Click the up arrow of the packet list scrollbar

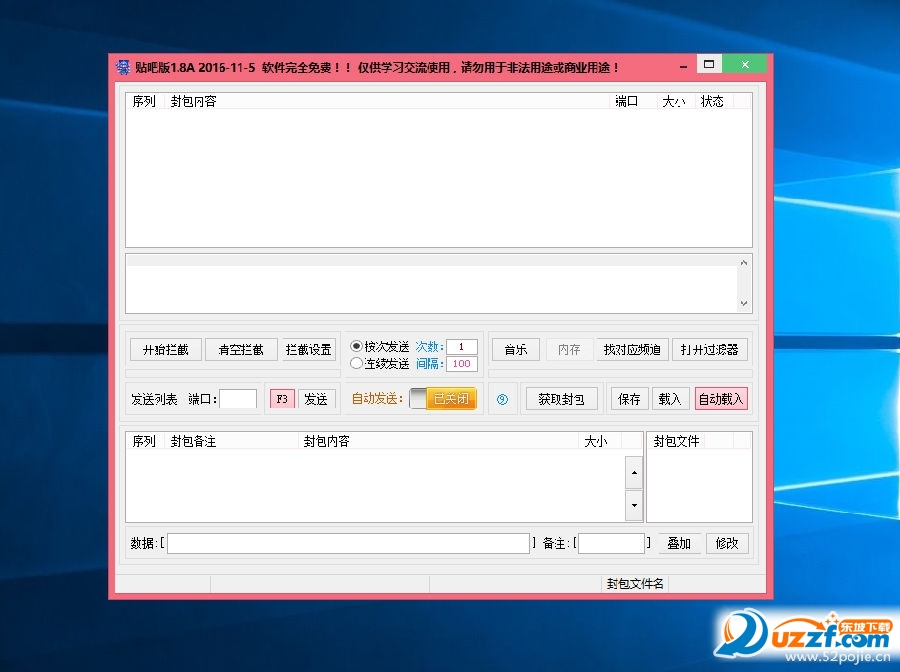coord(634,473)
